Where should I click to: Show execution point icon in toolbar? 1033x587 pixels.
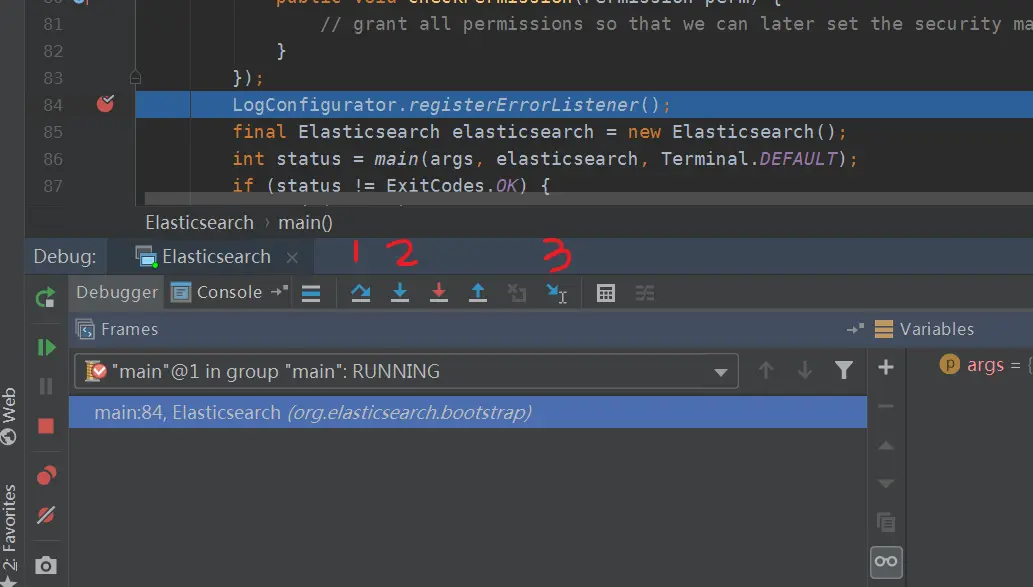311,293
